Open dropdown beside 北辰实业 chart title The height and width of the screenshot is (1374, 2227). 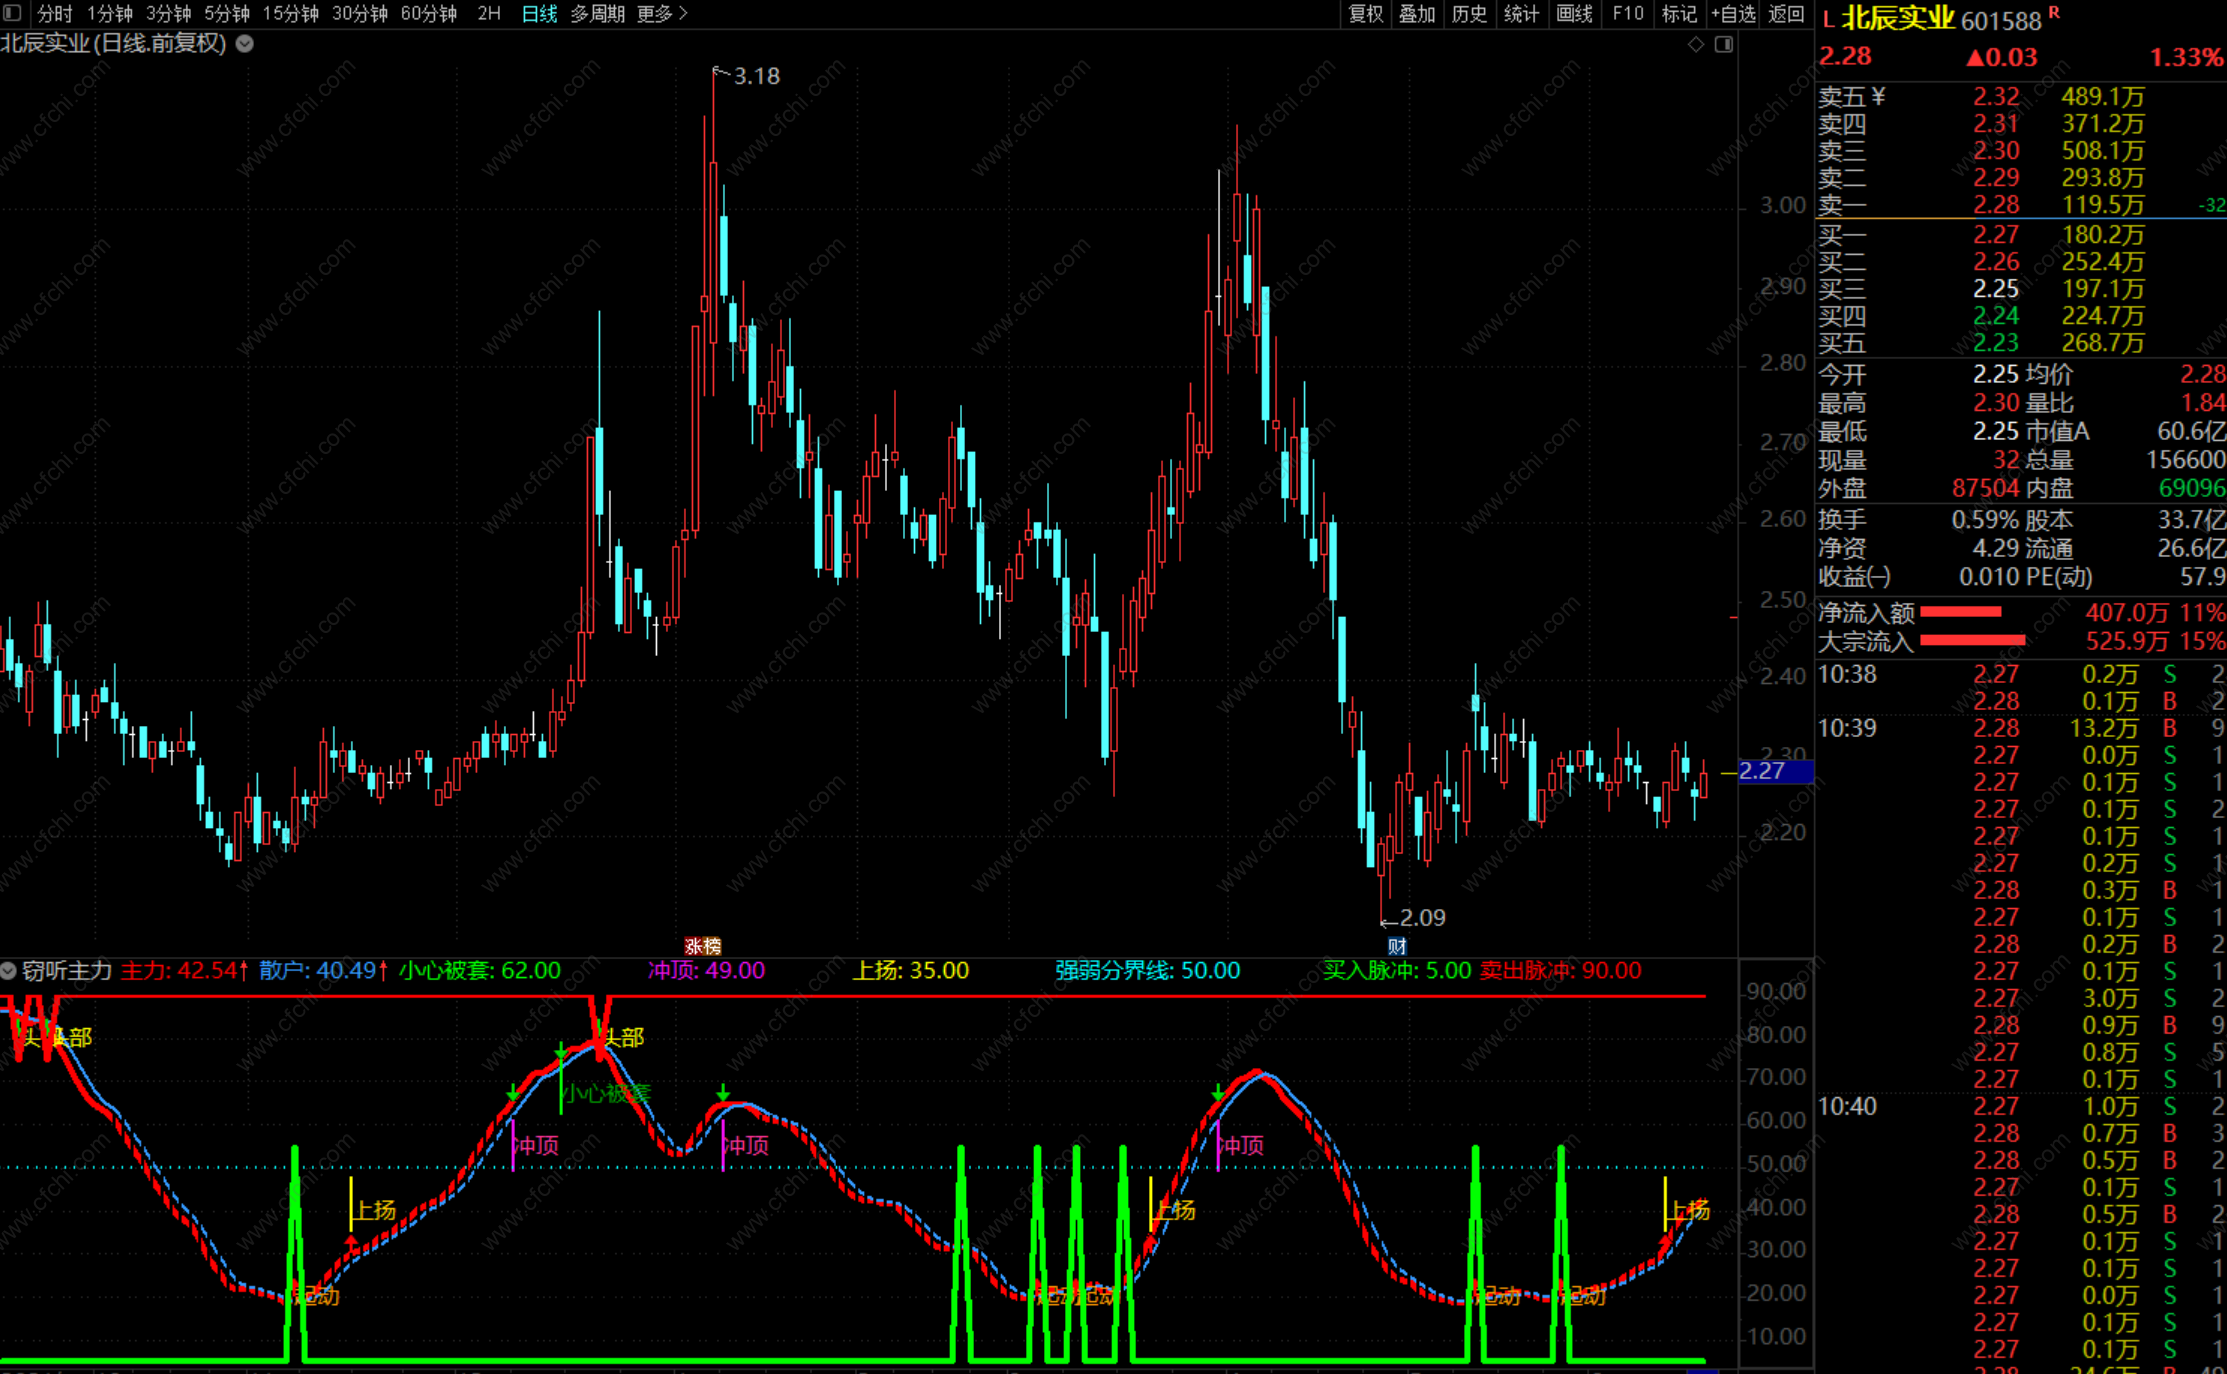tap(245, 44)
